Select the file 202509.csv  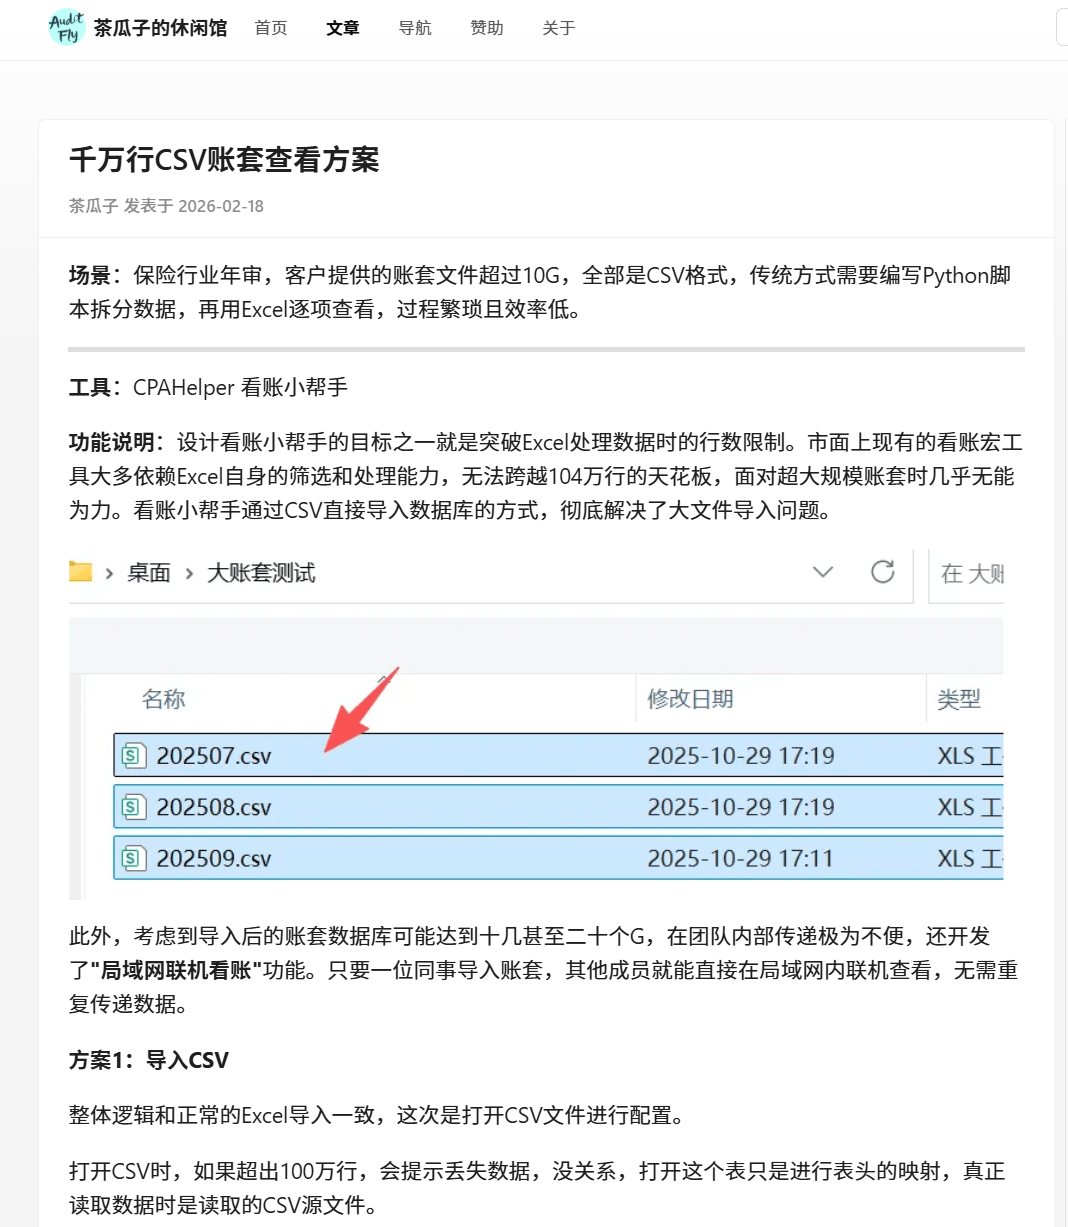point(558,858)
